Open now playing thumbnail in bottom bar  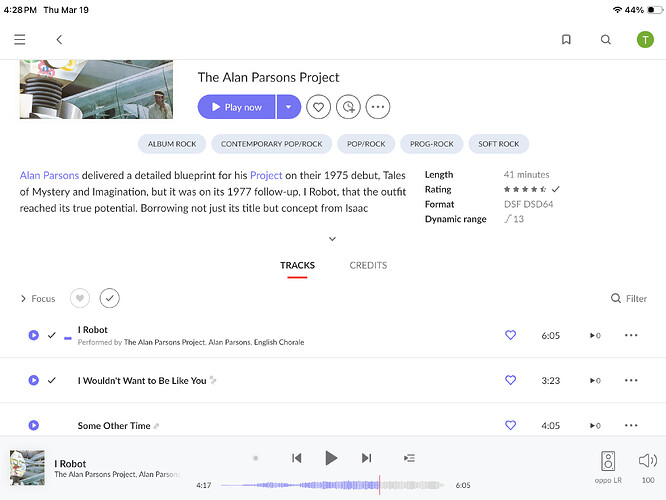pos(27,468)
